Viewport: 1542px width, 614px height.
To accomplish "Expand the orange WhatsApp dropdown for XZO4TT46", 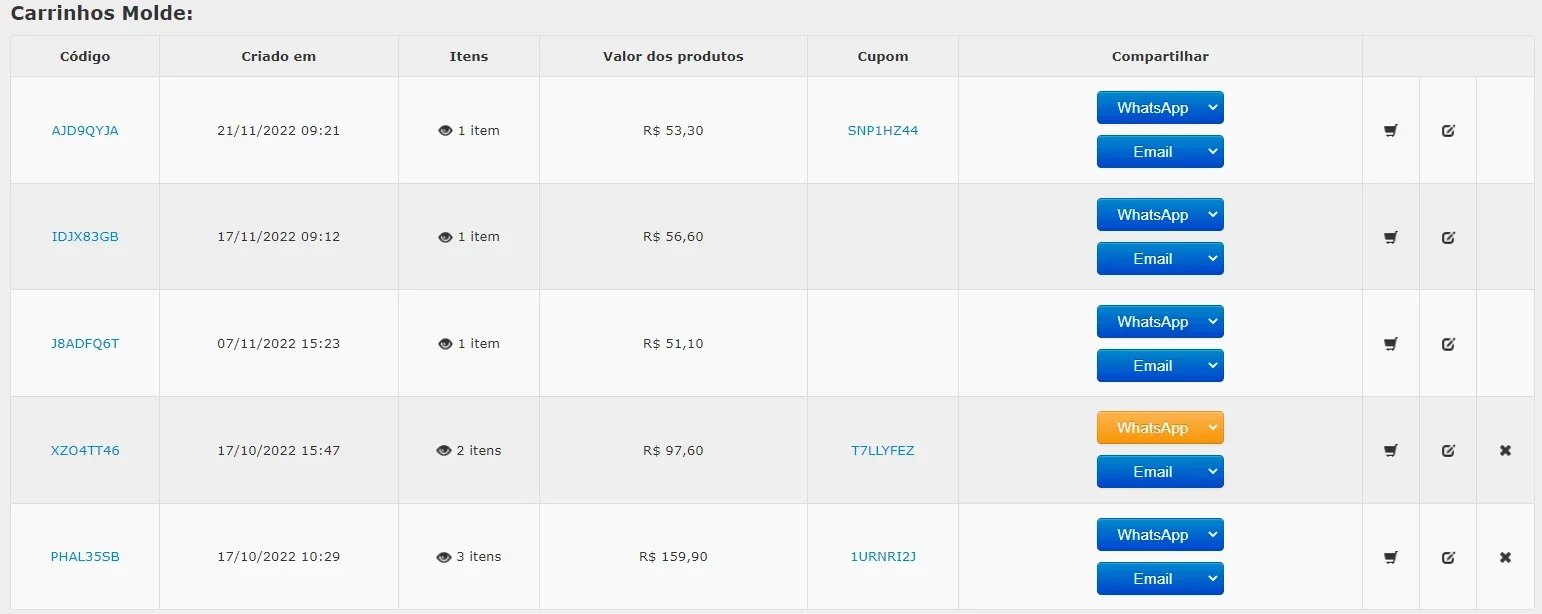I will [x=1160, y=428].
